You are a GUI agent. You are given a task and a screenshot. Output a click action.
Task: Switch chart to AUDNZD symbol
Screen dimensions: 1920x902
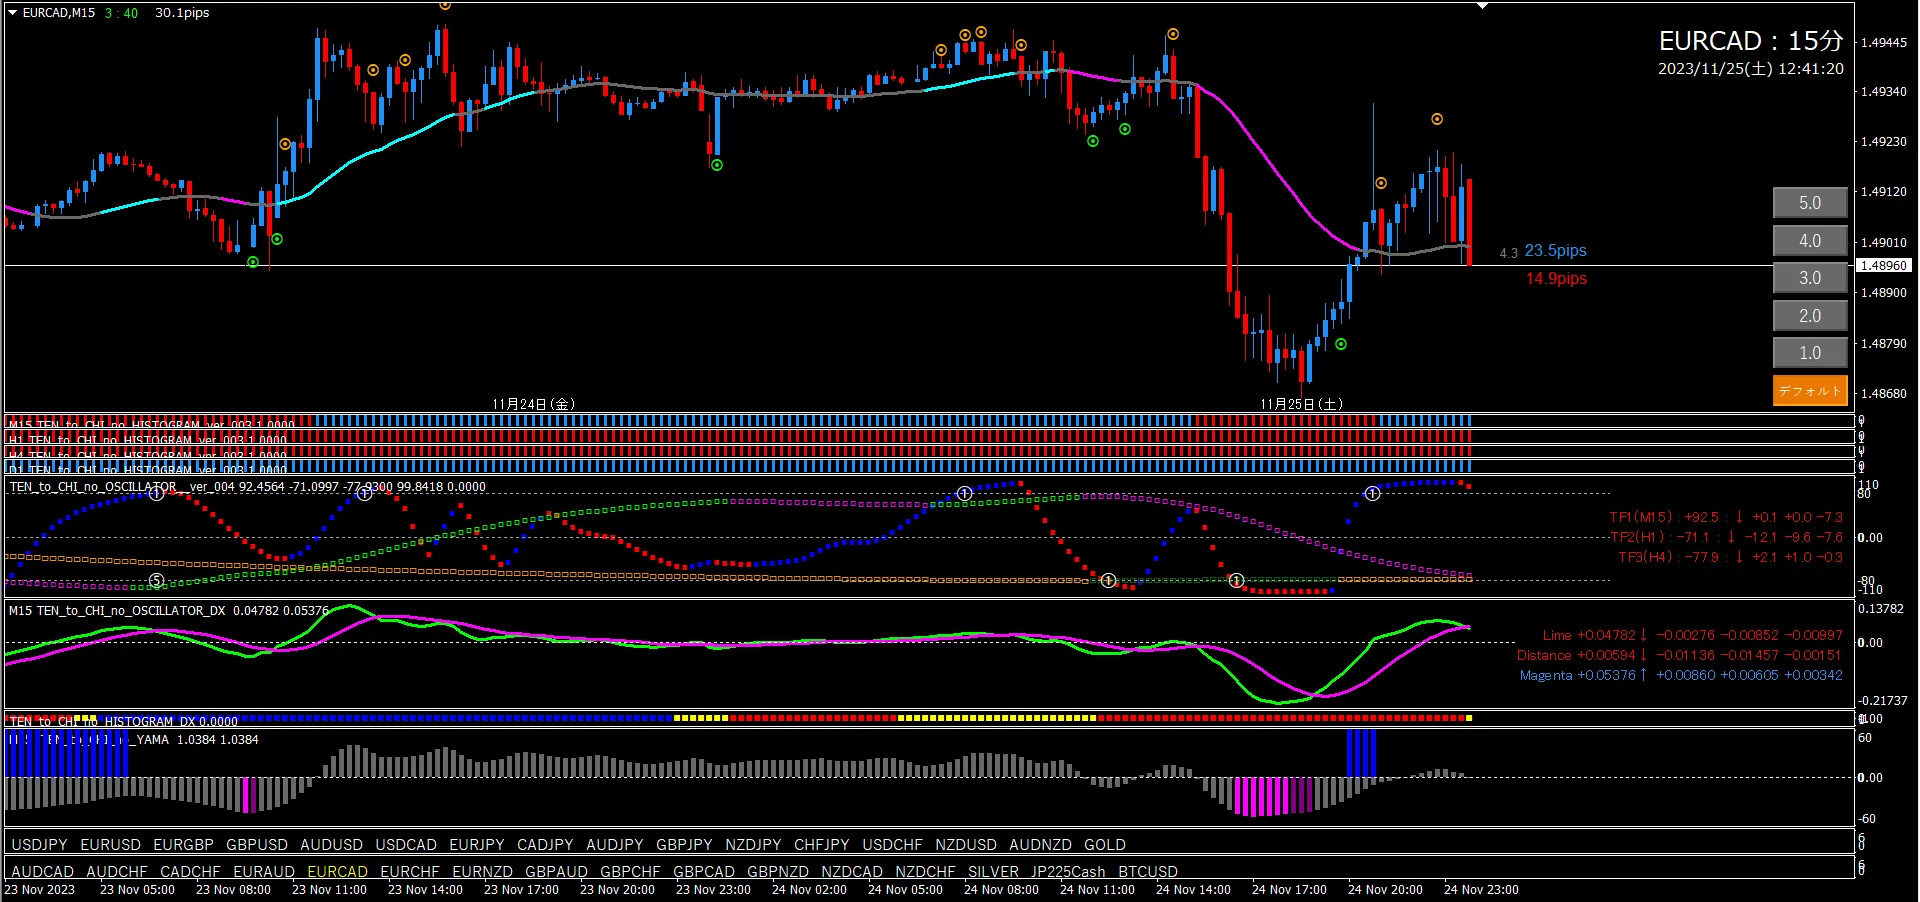coord(1040,845)
